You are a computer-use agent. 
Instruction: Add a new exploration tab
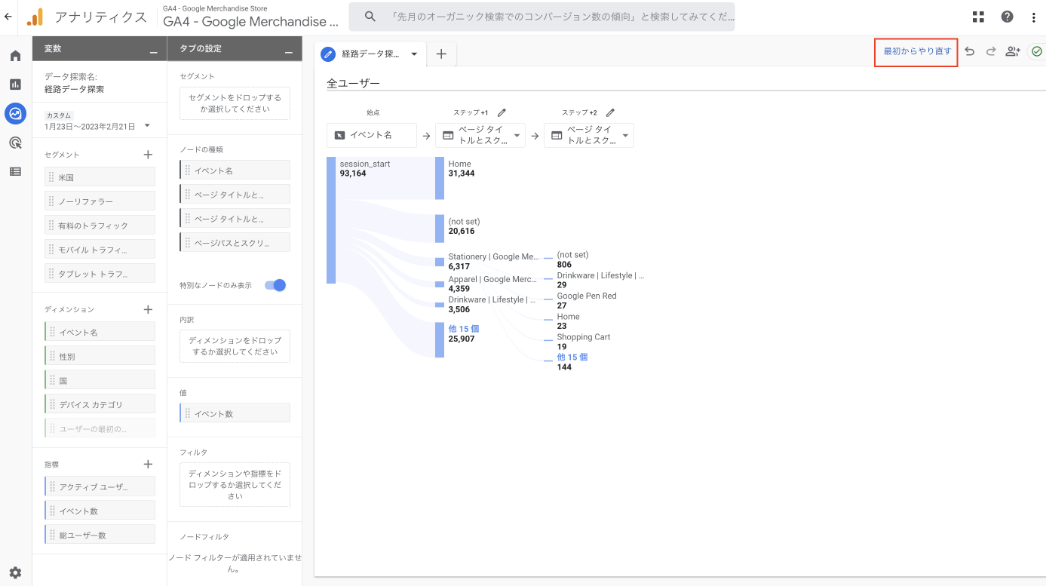(441, 54)
